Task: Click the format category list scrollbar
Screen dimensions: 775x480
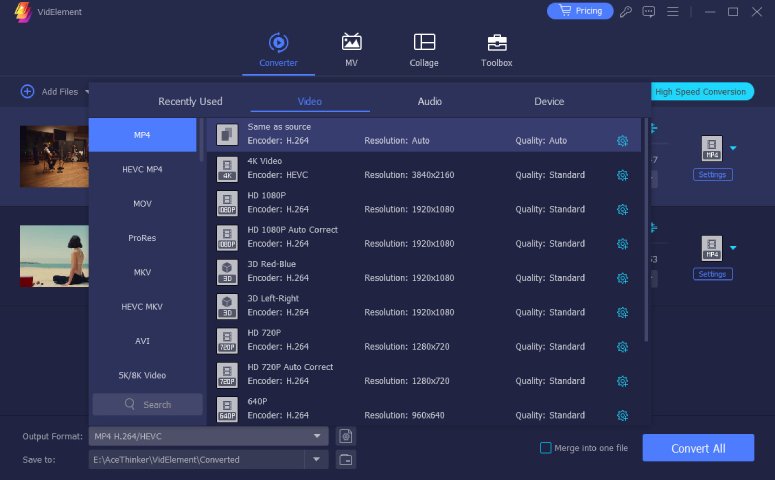Action: [201, 140]
